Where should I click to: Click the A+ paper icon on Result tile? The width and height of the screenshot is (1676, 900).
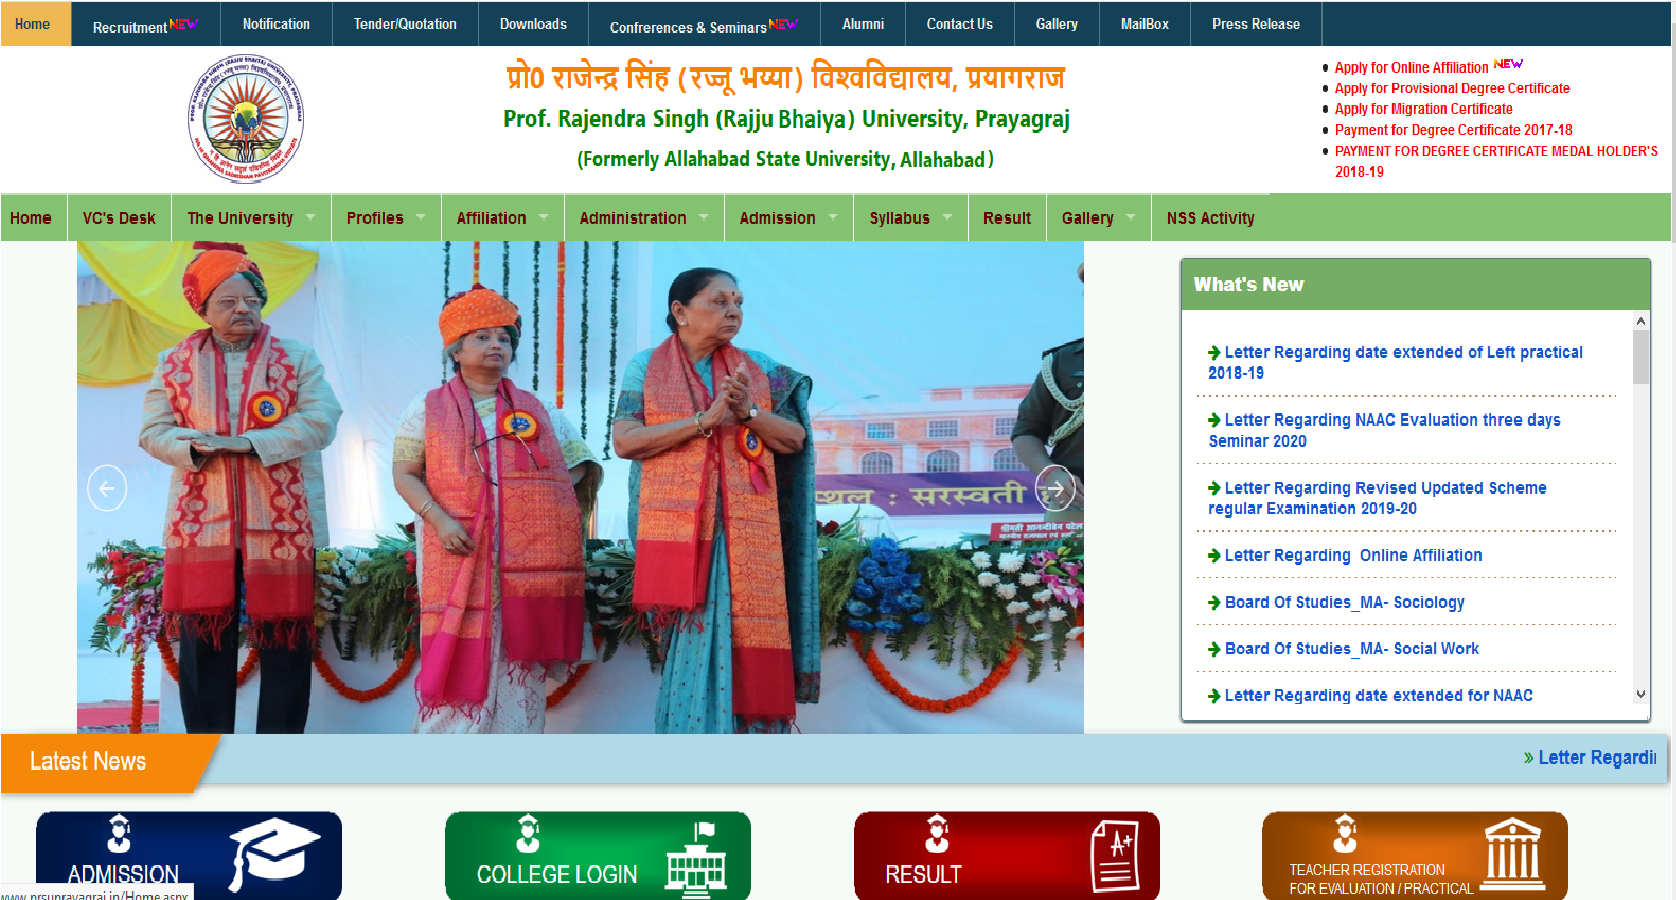tap(1115, 855)
